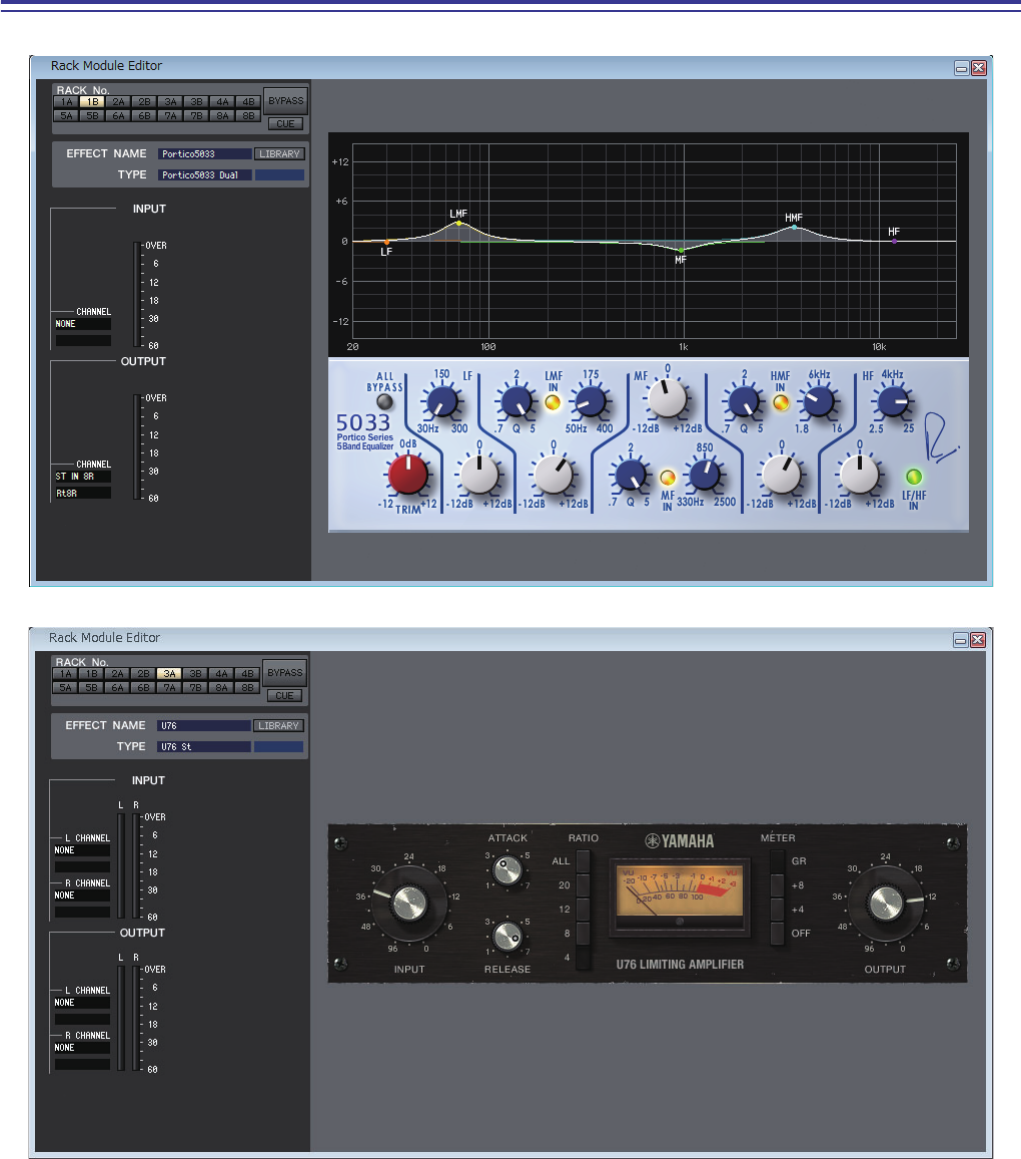Open LIBRARY for U76 effect

[279, 726]
